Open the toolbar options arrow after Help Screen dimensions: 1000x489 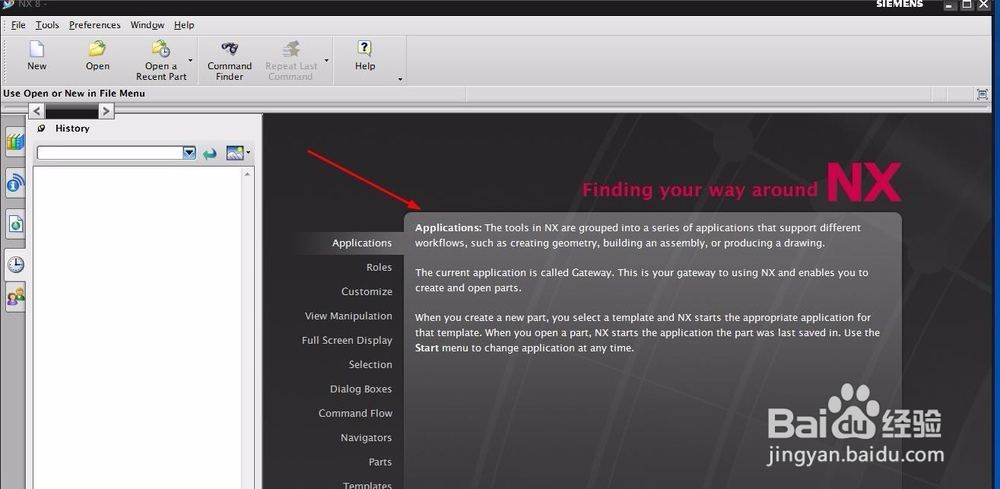(x=400, y=79)
